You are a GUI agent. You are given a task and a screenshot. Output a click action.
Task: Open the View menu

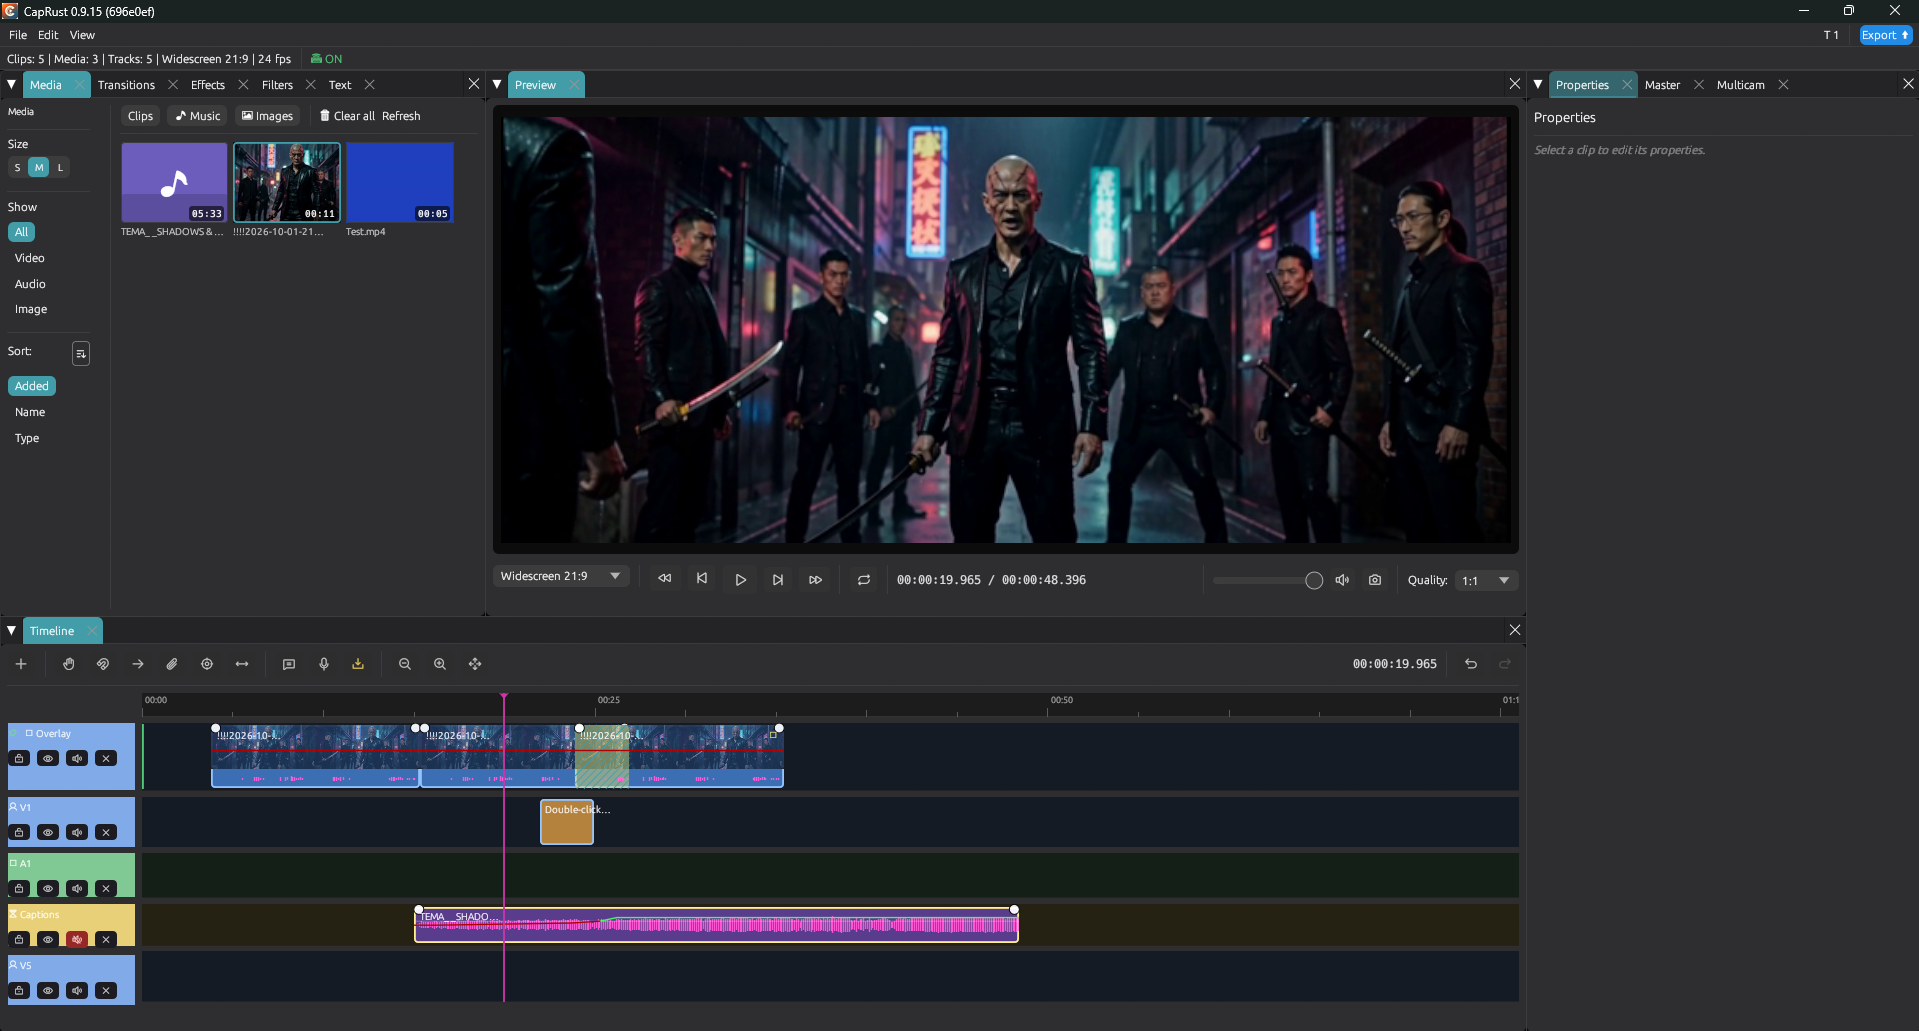[82, 35]
